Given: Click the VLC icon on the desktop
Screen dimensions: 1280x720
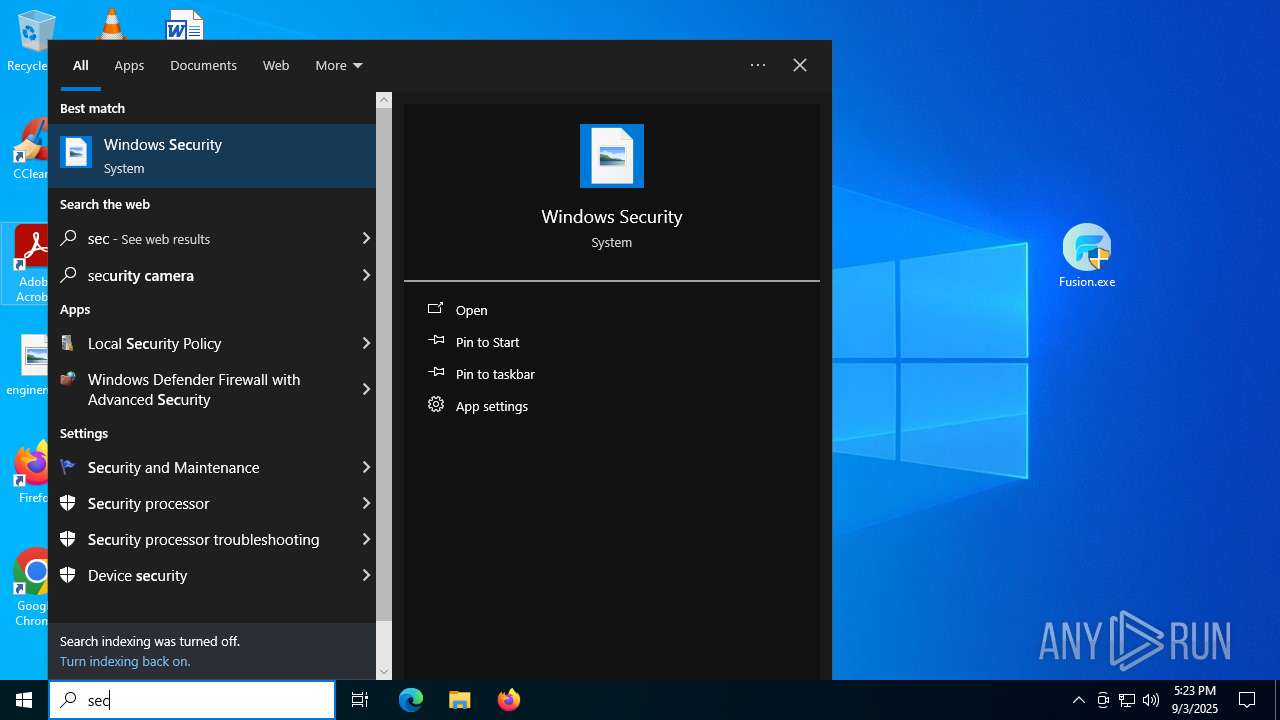Looking at the screenshot, I should coord(111,22).
